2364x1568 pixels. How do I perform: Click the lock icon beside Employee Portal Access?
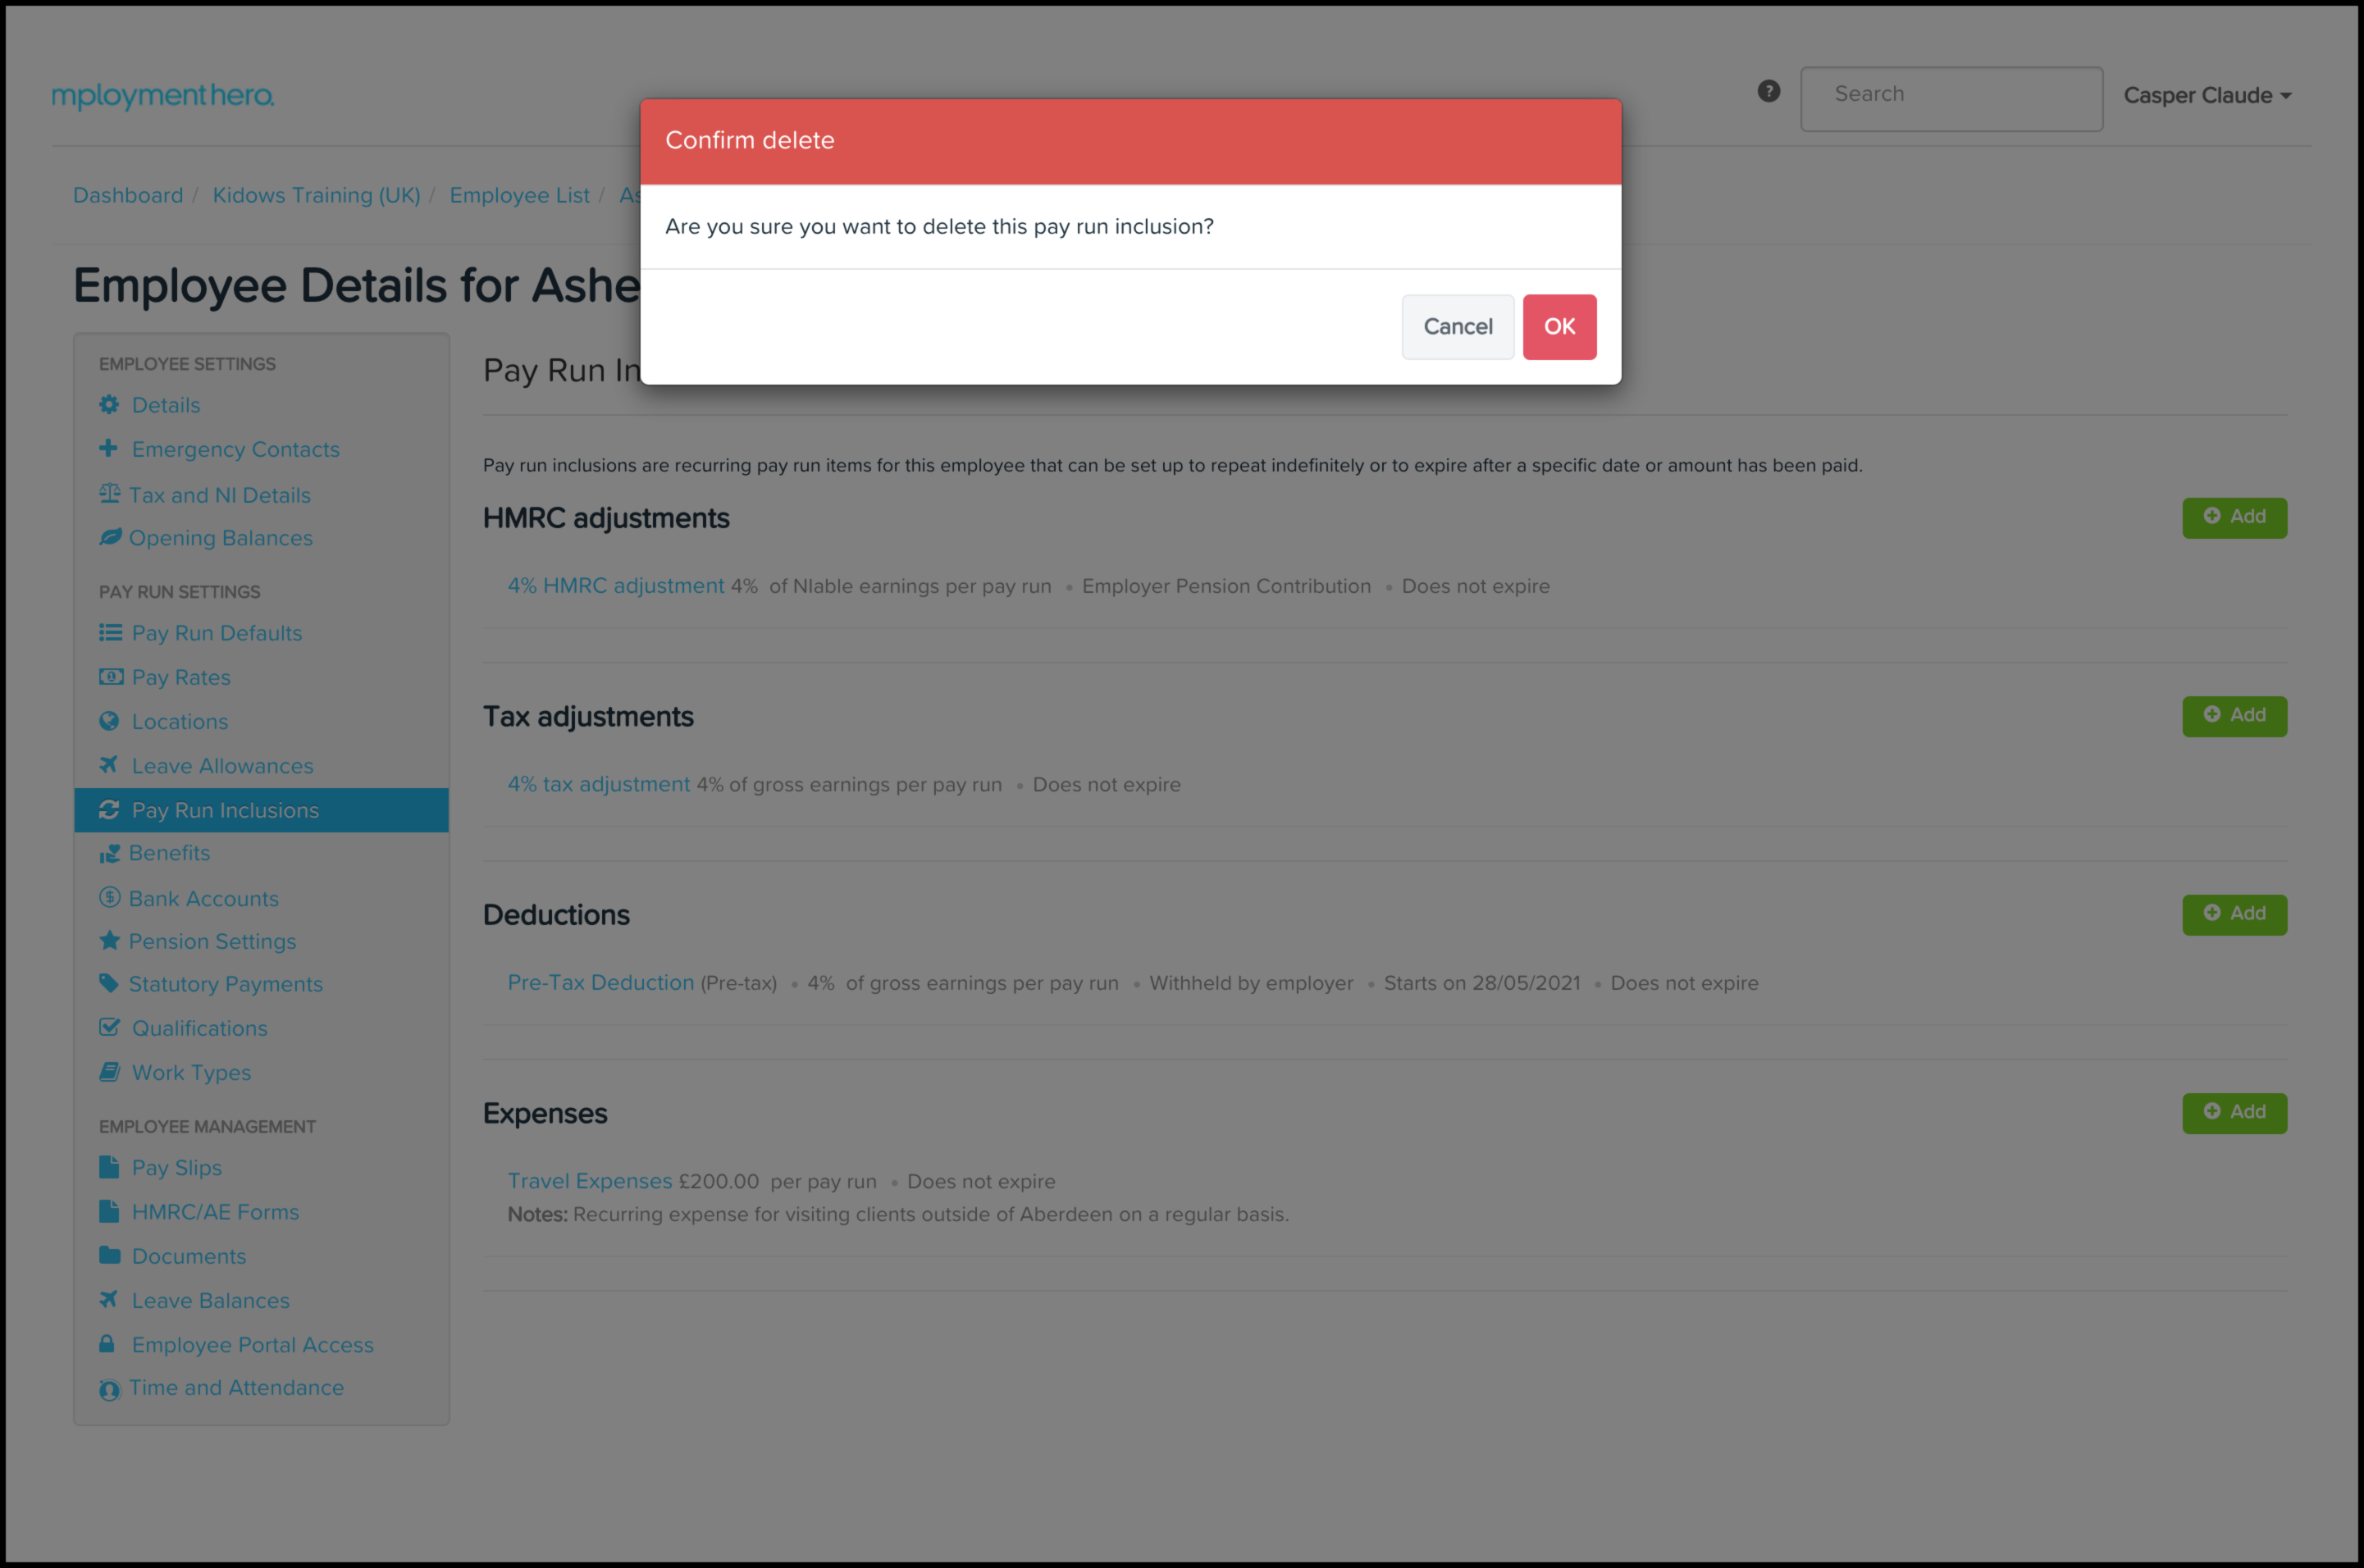tap(107, 1344)
